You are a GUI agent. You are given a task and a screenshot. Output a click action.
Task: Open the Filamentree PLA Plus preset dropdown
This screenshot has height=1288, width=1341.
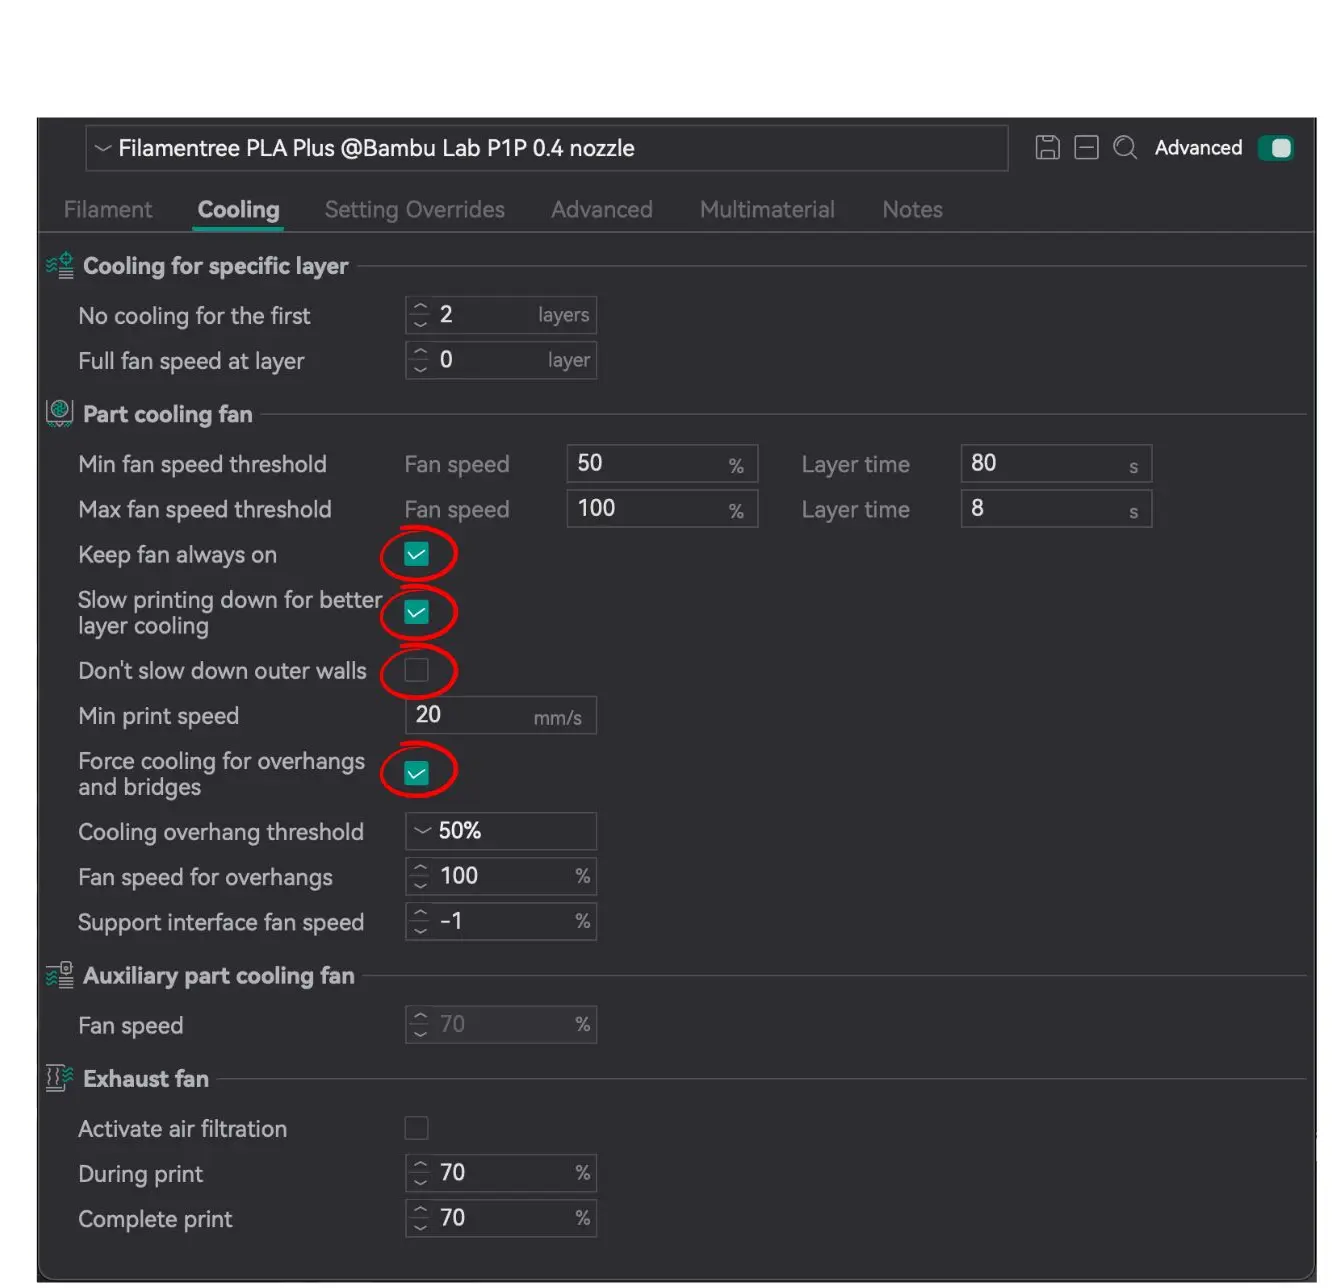pos(546,148)
